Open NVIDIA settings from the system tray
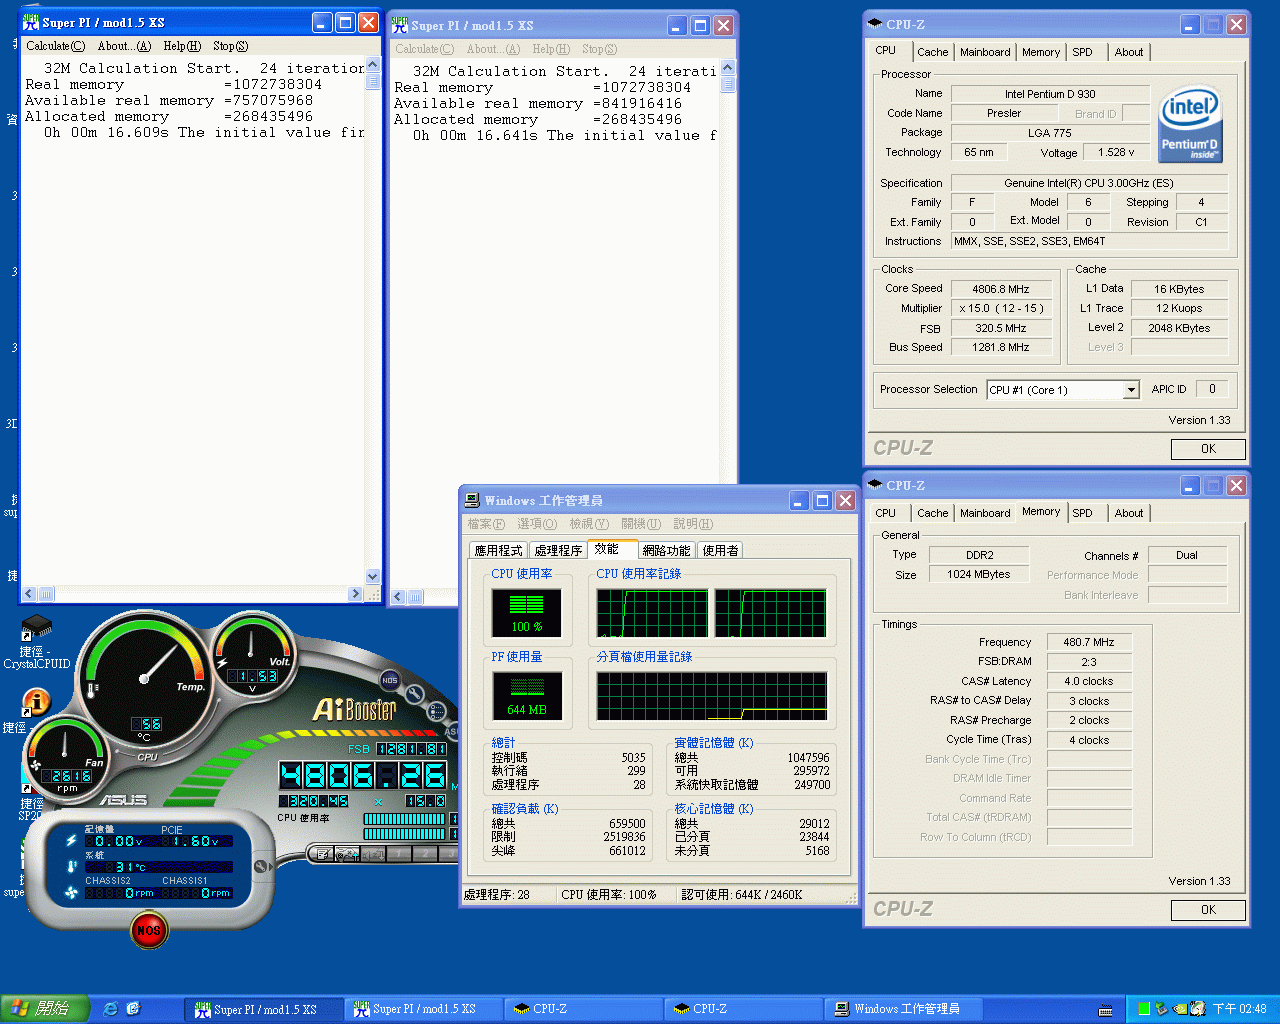This screenshot has height=1024, width=1280. (1178, 1009)
